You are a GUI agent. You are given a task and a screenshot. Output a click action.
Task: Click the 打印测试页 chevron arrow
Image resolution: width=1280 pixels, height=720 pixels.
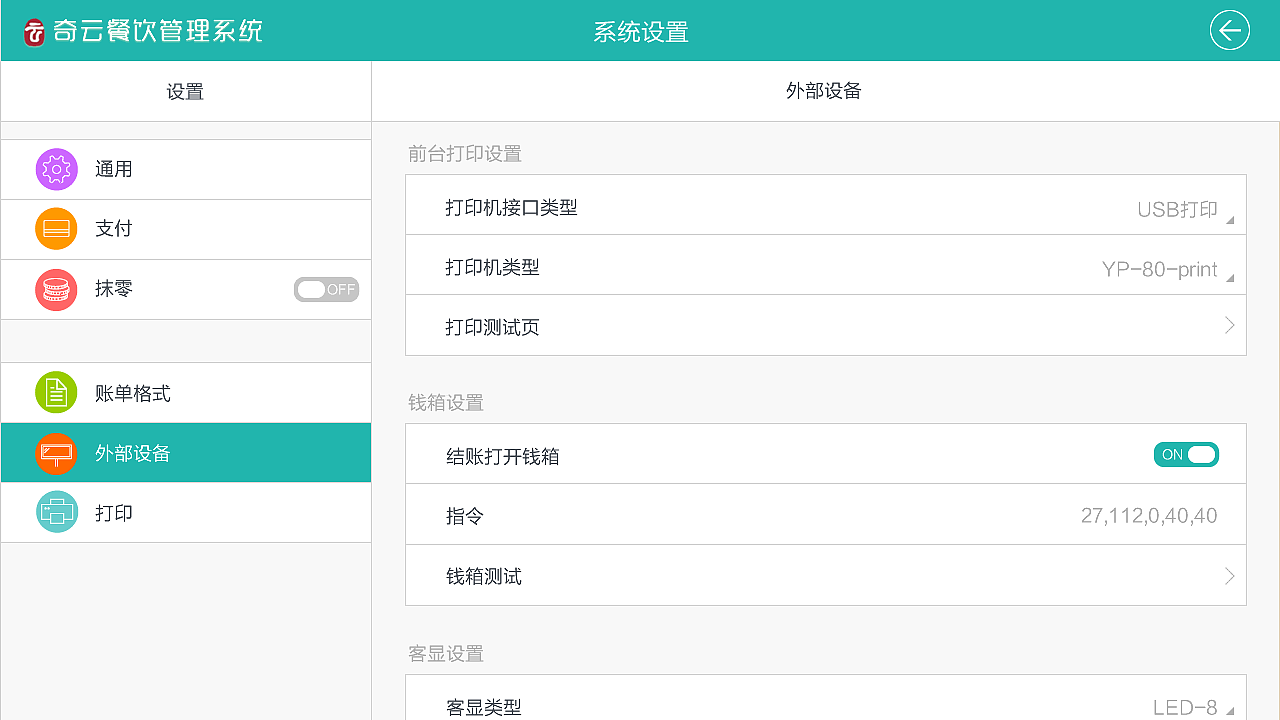point(1229,326)
